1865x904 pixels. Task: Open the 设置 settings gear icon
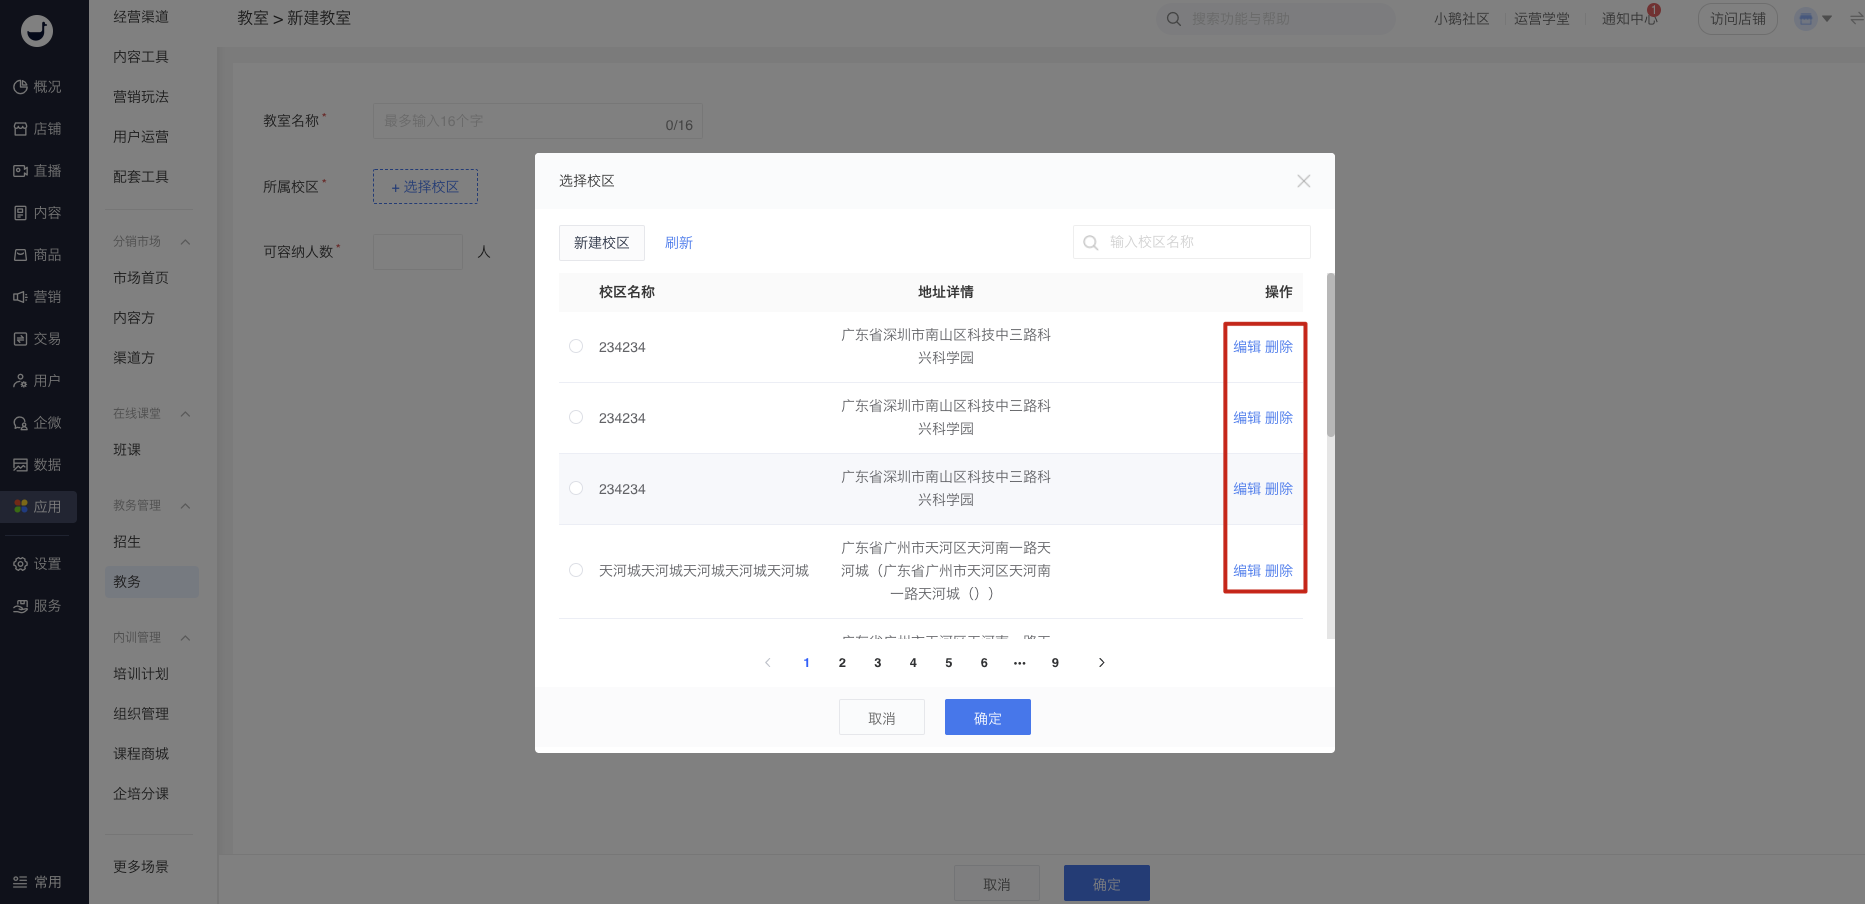pyautogui.click(x=20, y=564)
